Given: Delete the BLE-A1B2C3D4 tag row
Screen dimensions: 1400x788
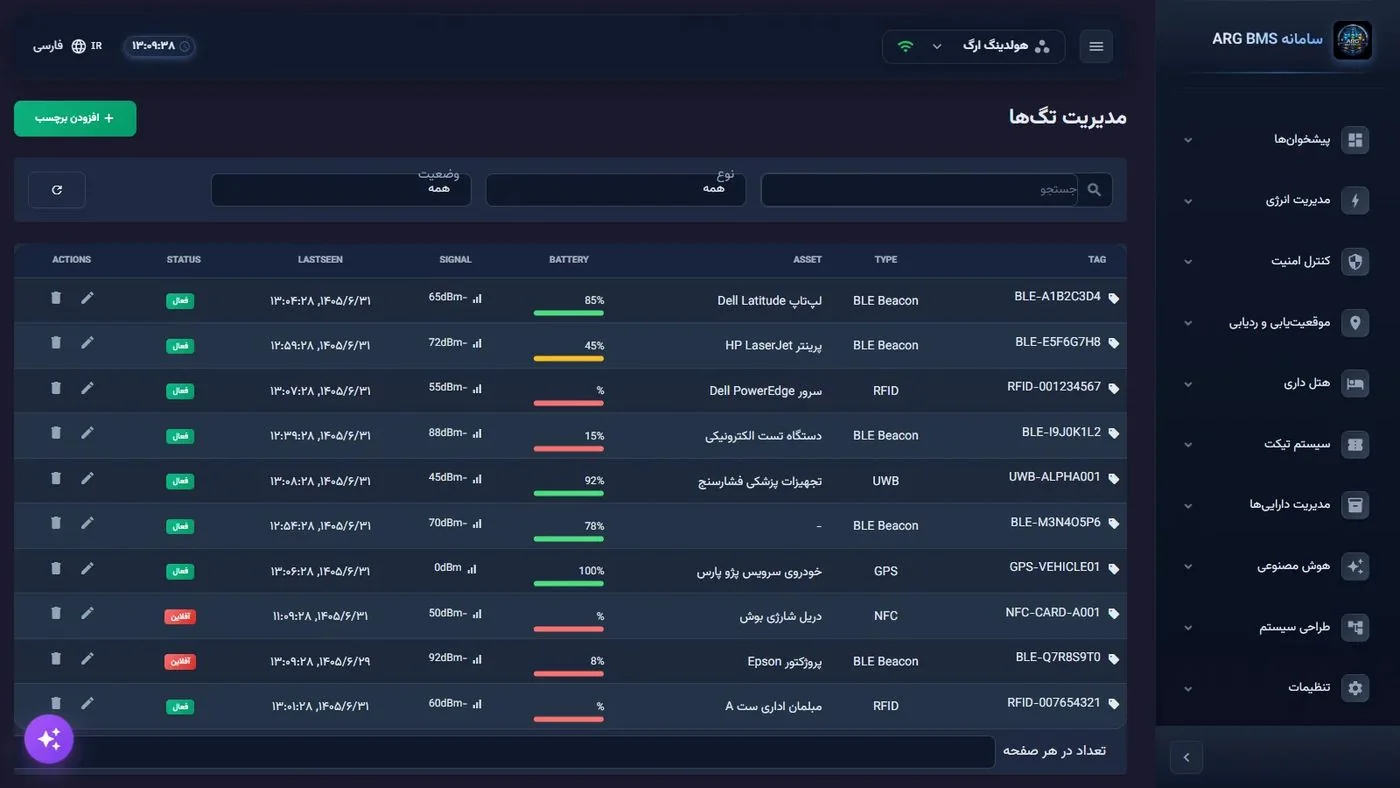Looking at the screenshot, I should [x=56, y=297].
